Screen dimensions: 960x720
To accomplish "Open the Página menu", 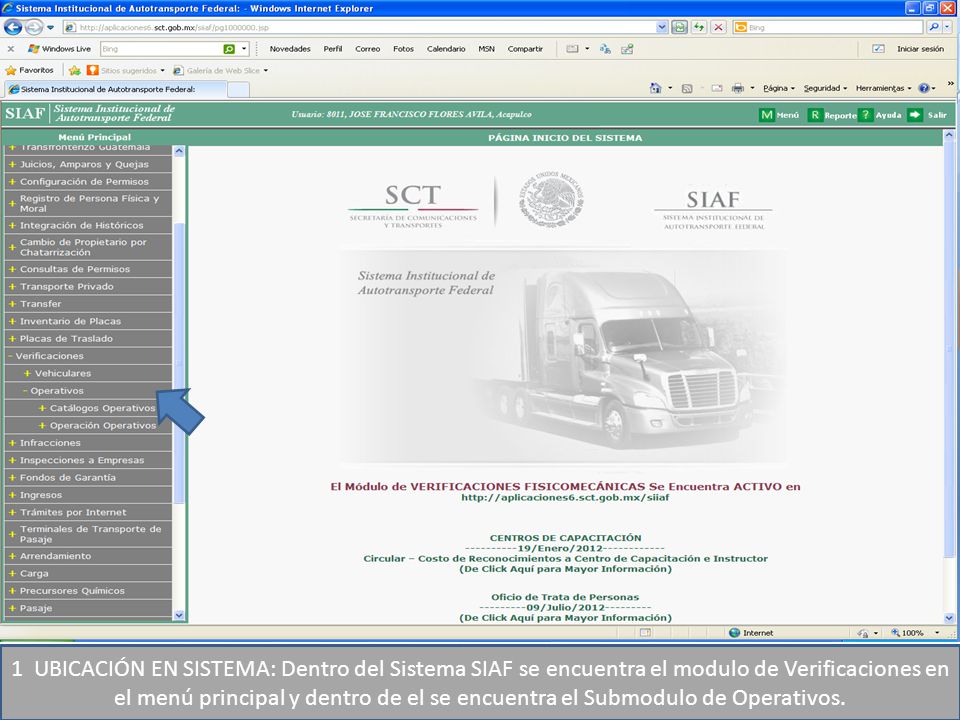I will click(x=778, y=88).
